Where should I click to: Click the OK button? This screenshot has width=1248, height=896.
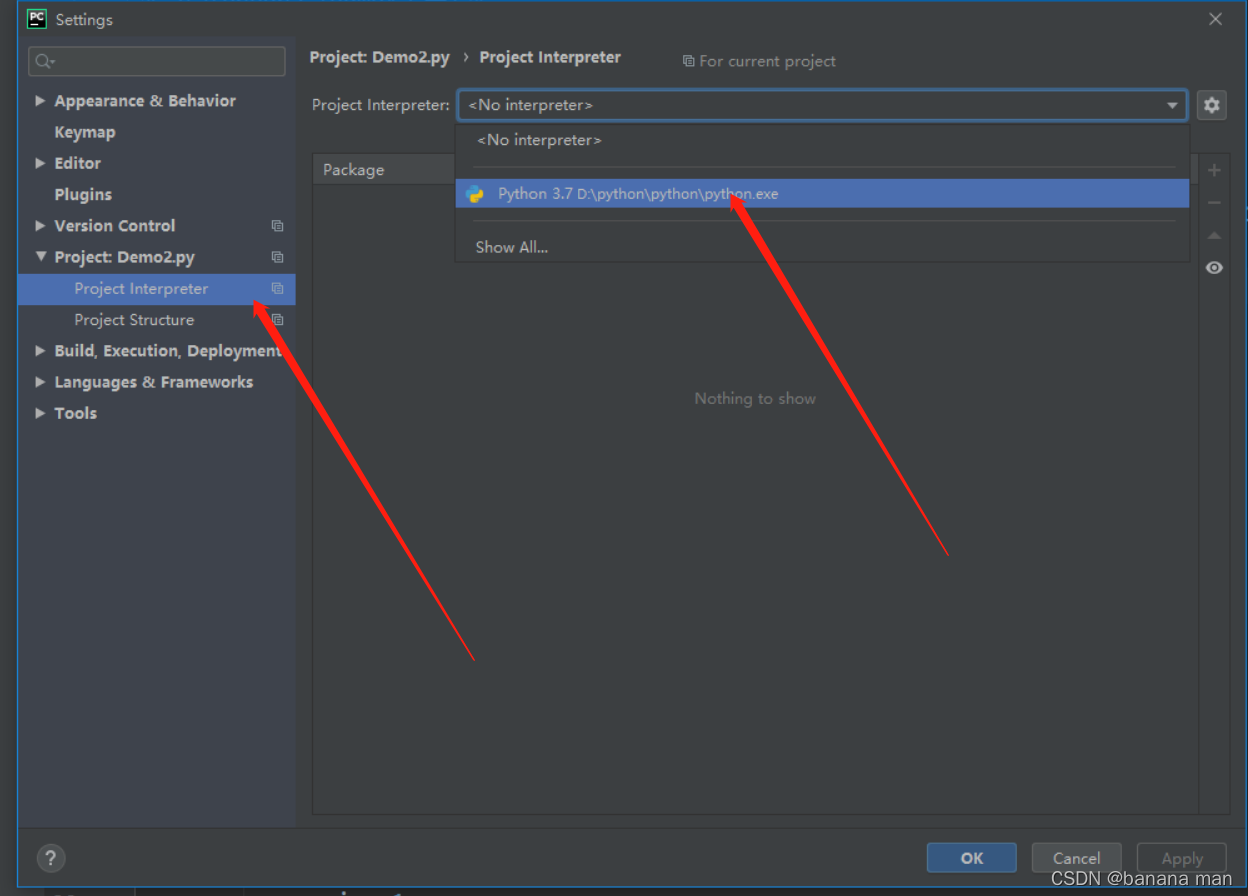(971, 858)
